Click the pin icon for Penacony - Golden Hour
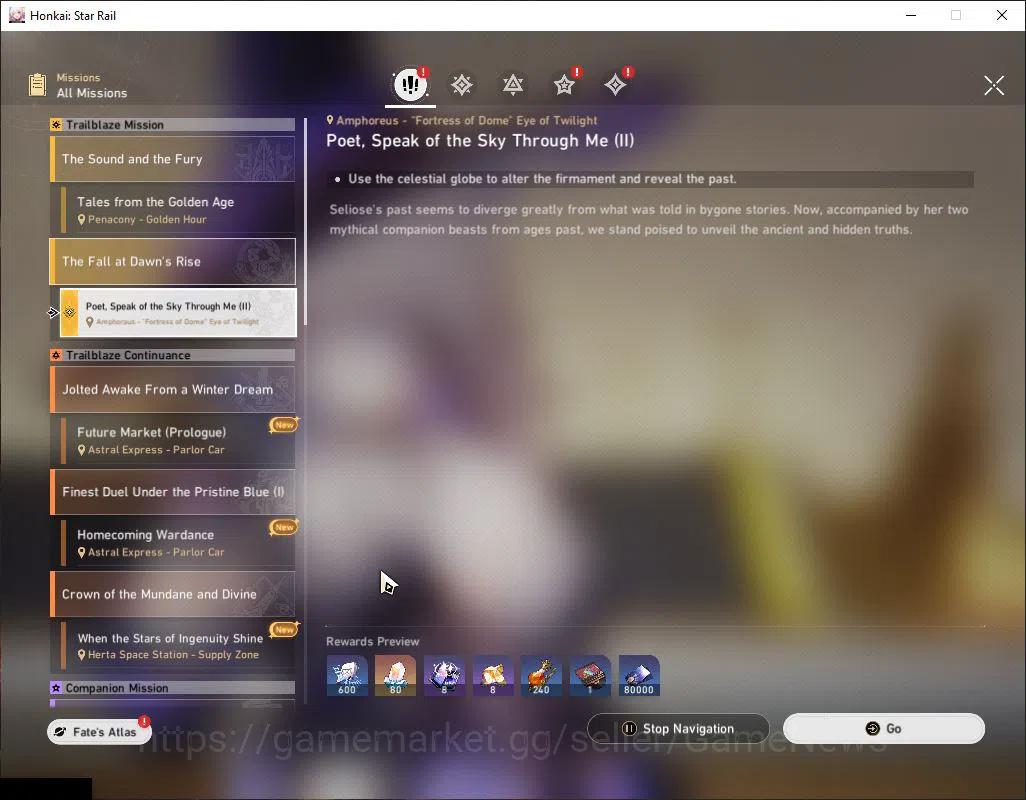1026x800 pixels. [81, 220]
